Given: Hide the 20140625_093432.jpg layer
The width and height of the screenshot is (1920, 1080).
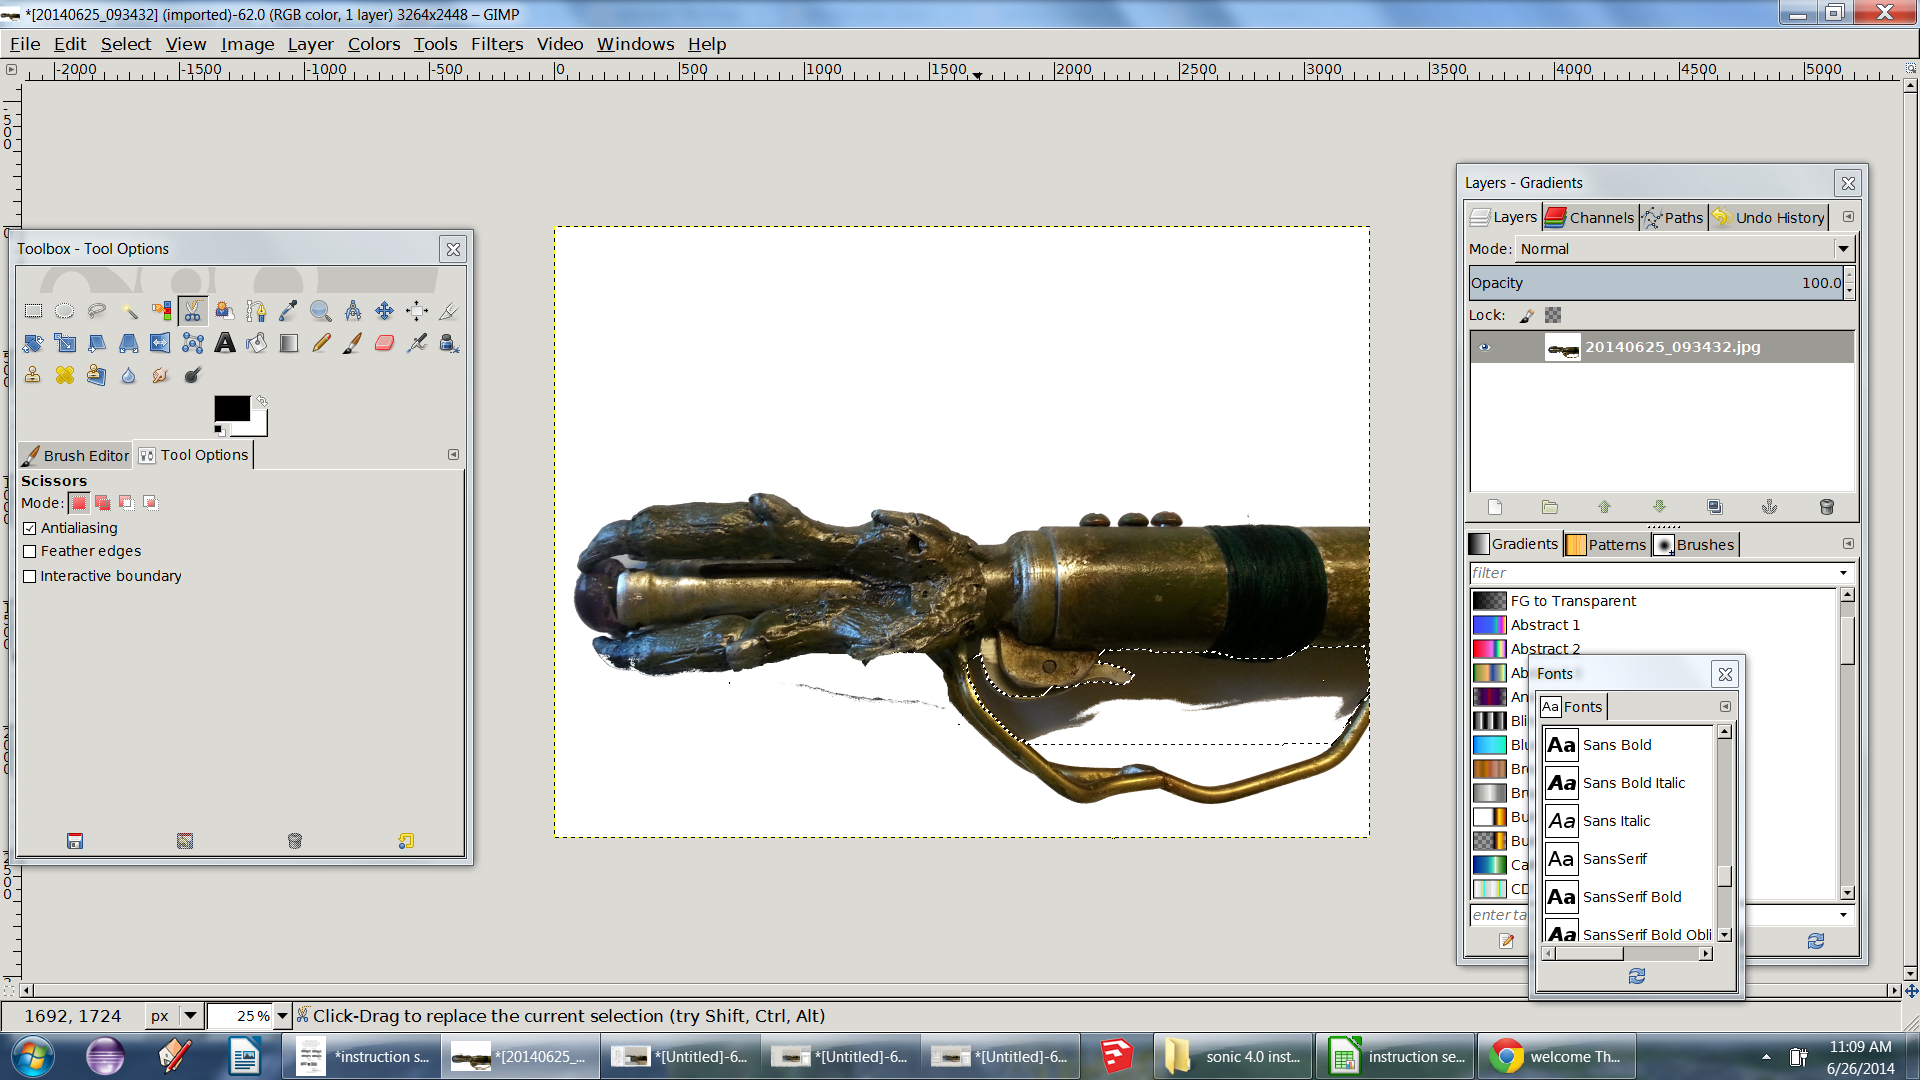Looking at the screenshot, I should 1485,347.
